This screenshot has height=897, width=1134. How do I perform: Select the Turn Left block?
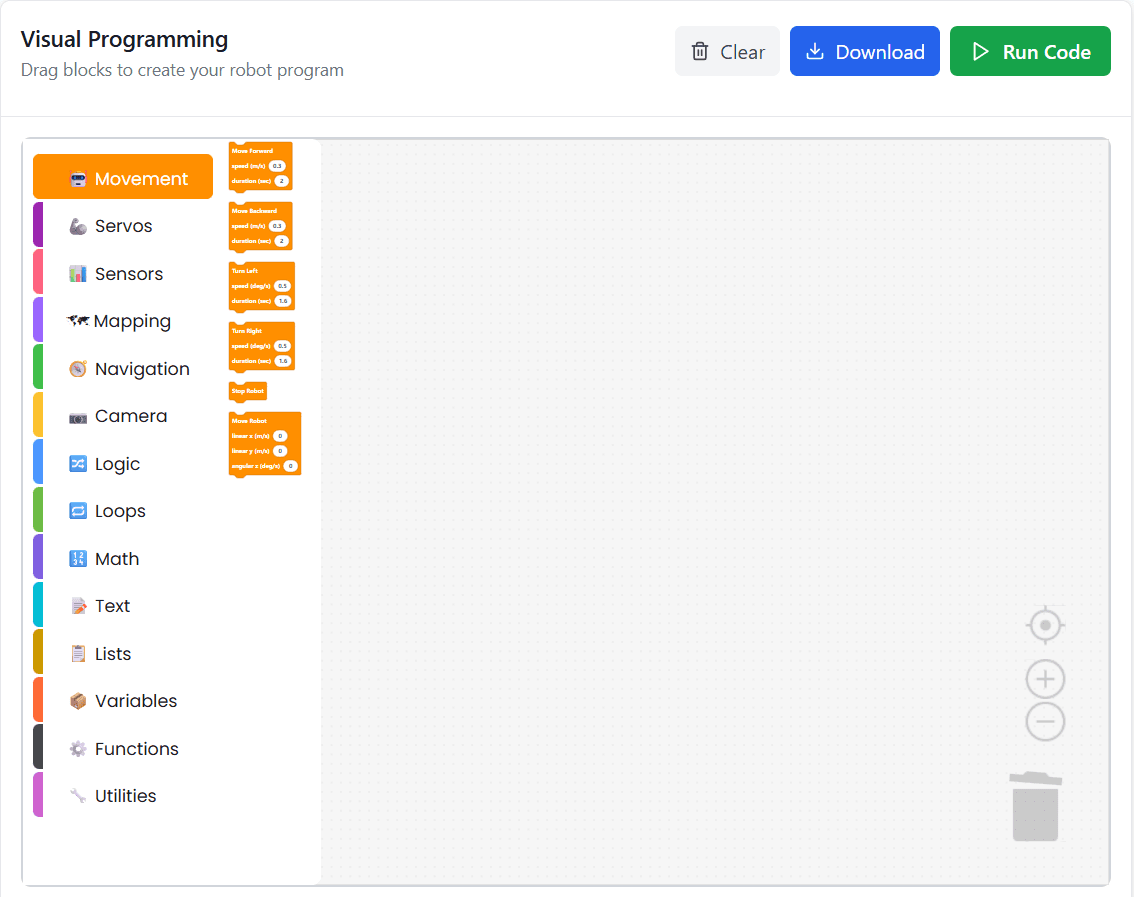248,271
